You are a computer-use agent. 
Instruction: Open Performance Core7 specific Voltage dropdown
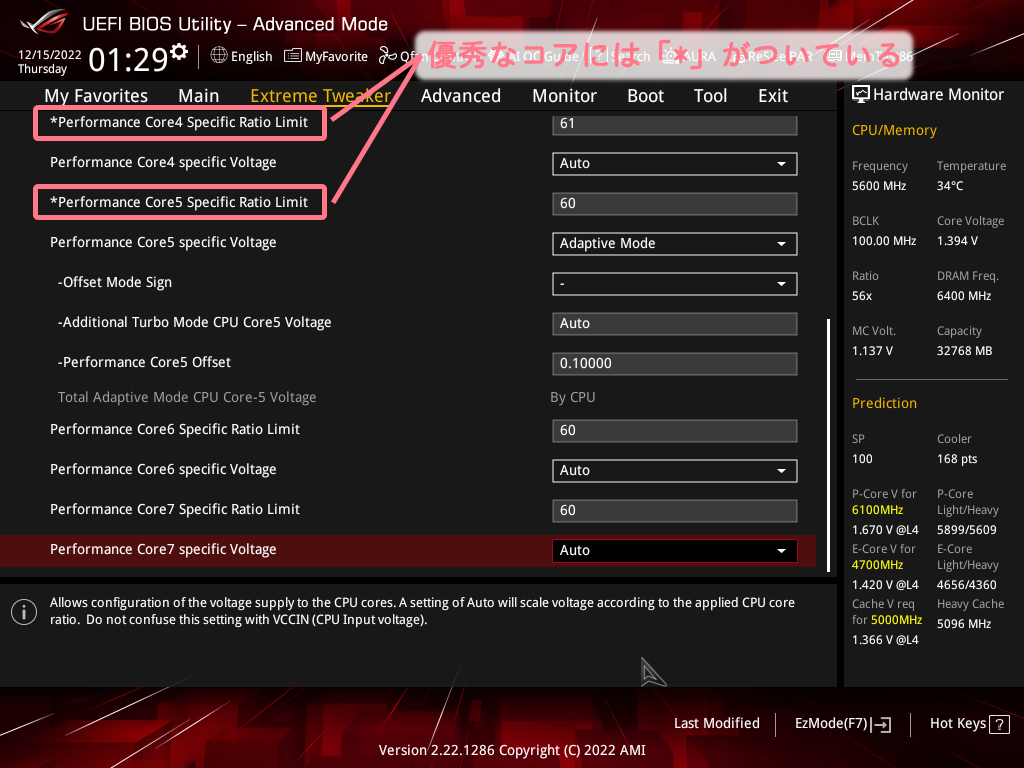[675, 550]
